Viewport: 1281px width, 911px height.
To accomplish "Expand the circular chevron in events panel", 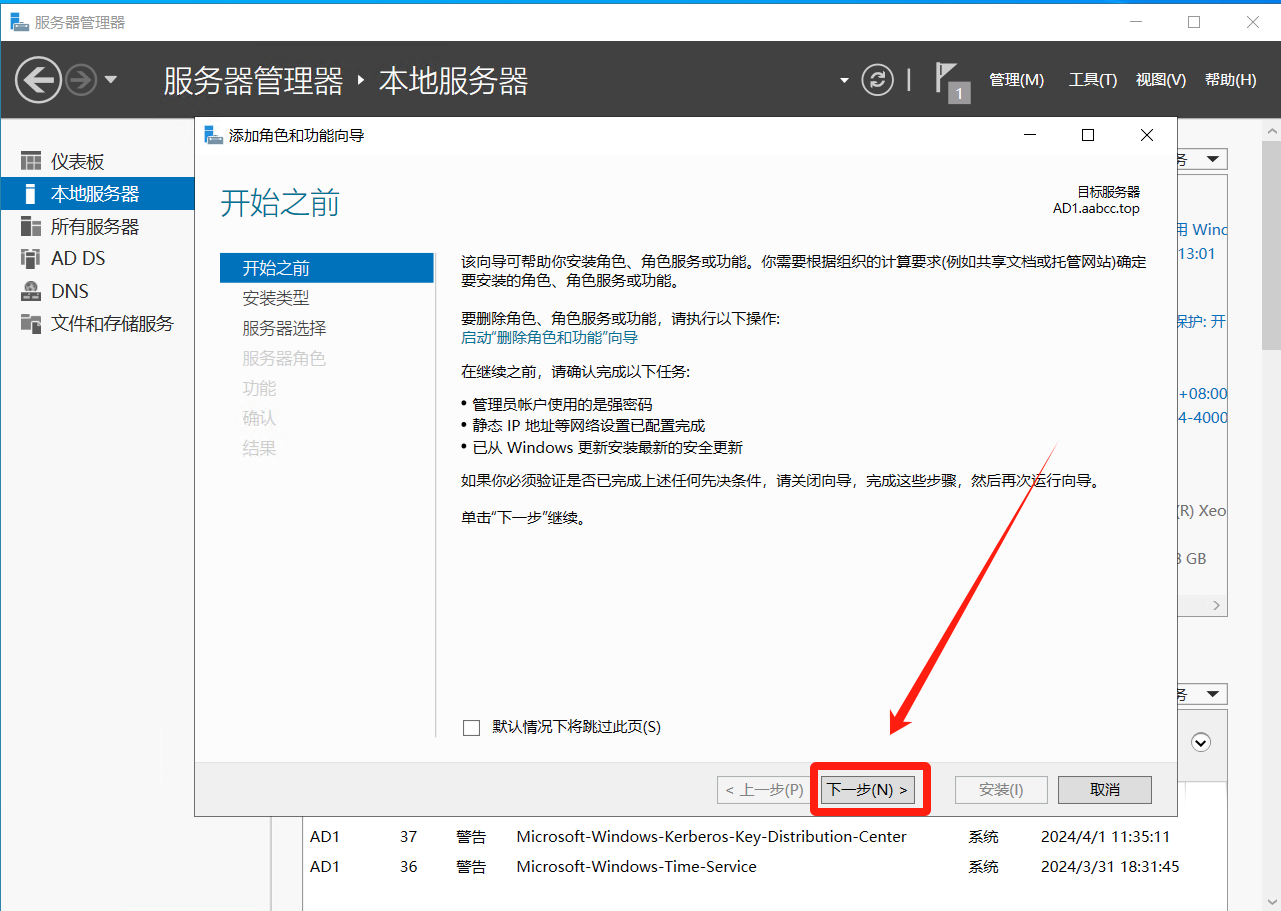I will coord(1202,742).
